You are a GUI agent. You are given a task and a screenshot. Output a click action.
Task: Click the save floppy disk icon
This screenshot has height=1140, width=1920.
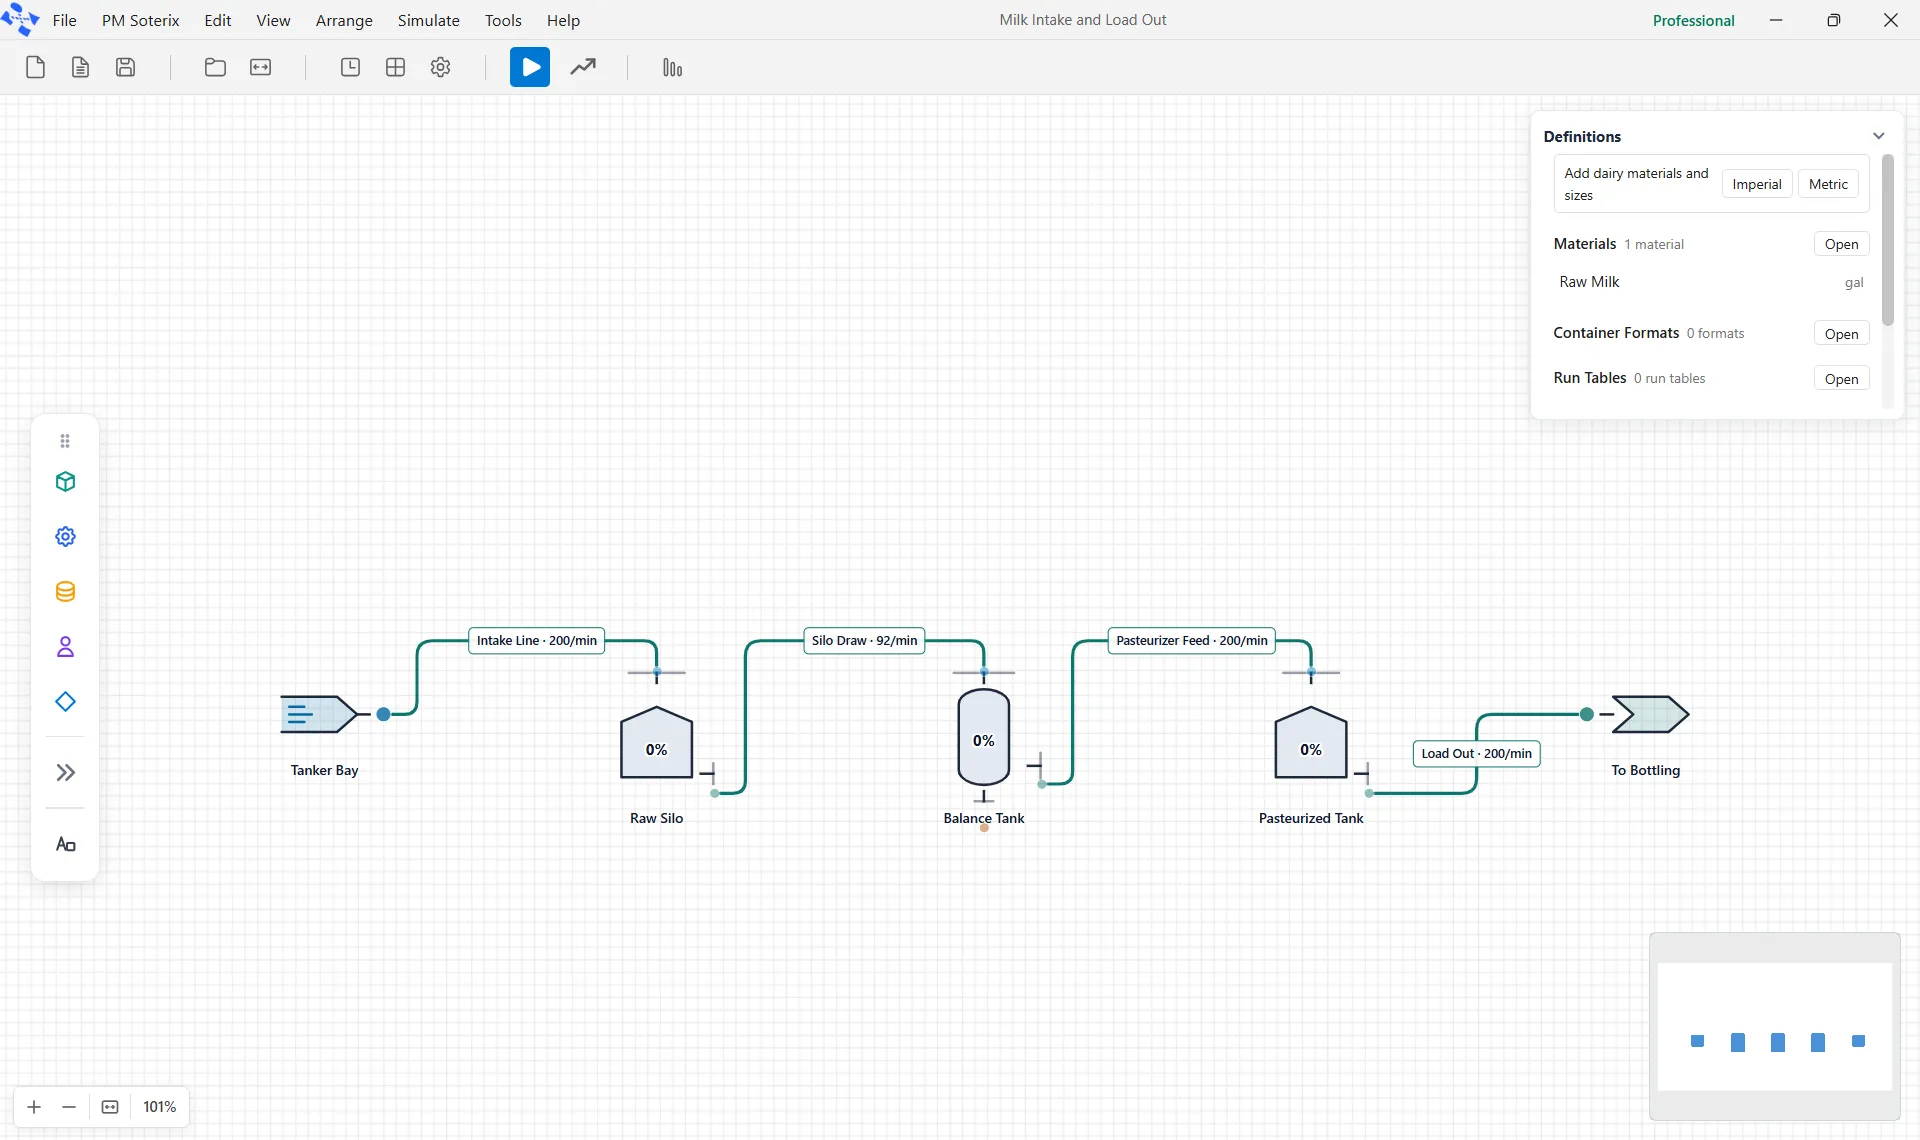[125, 67]
